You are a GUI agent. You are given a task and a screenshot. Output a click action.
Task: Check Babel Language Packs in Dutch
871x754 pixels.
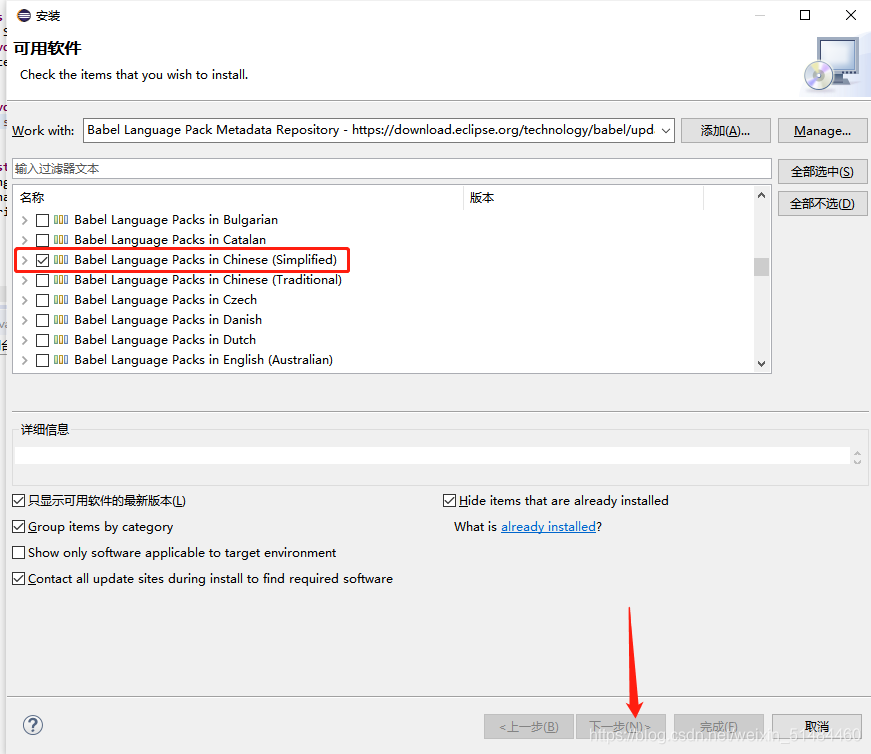pyautogui.click(x=42, y=340)
